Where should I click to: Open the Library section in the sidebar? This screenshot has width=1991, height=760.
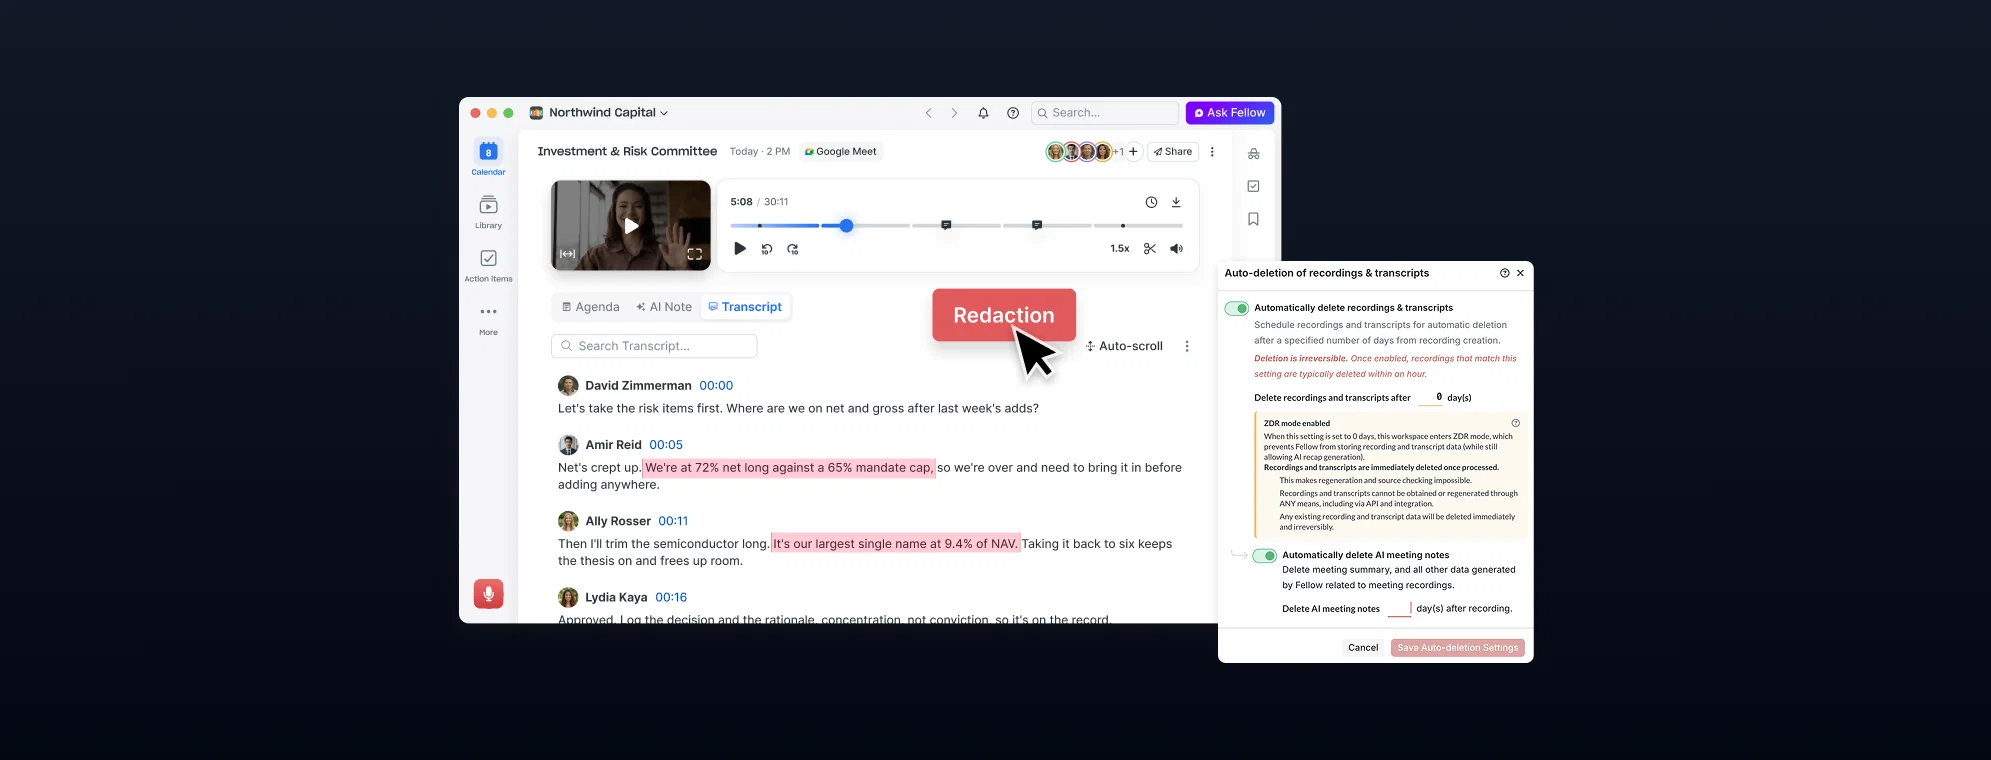coord(488,211)
